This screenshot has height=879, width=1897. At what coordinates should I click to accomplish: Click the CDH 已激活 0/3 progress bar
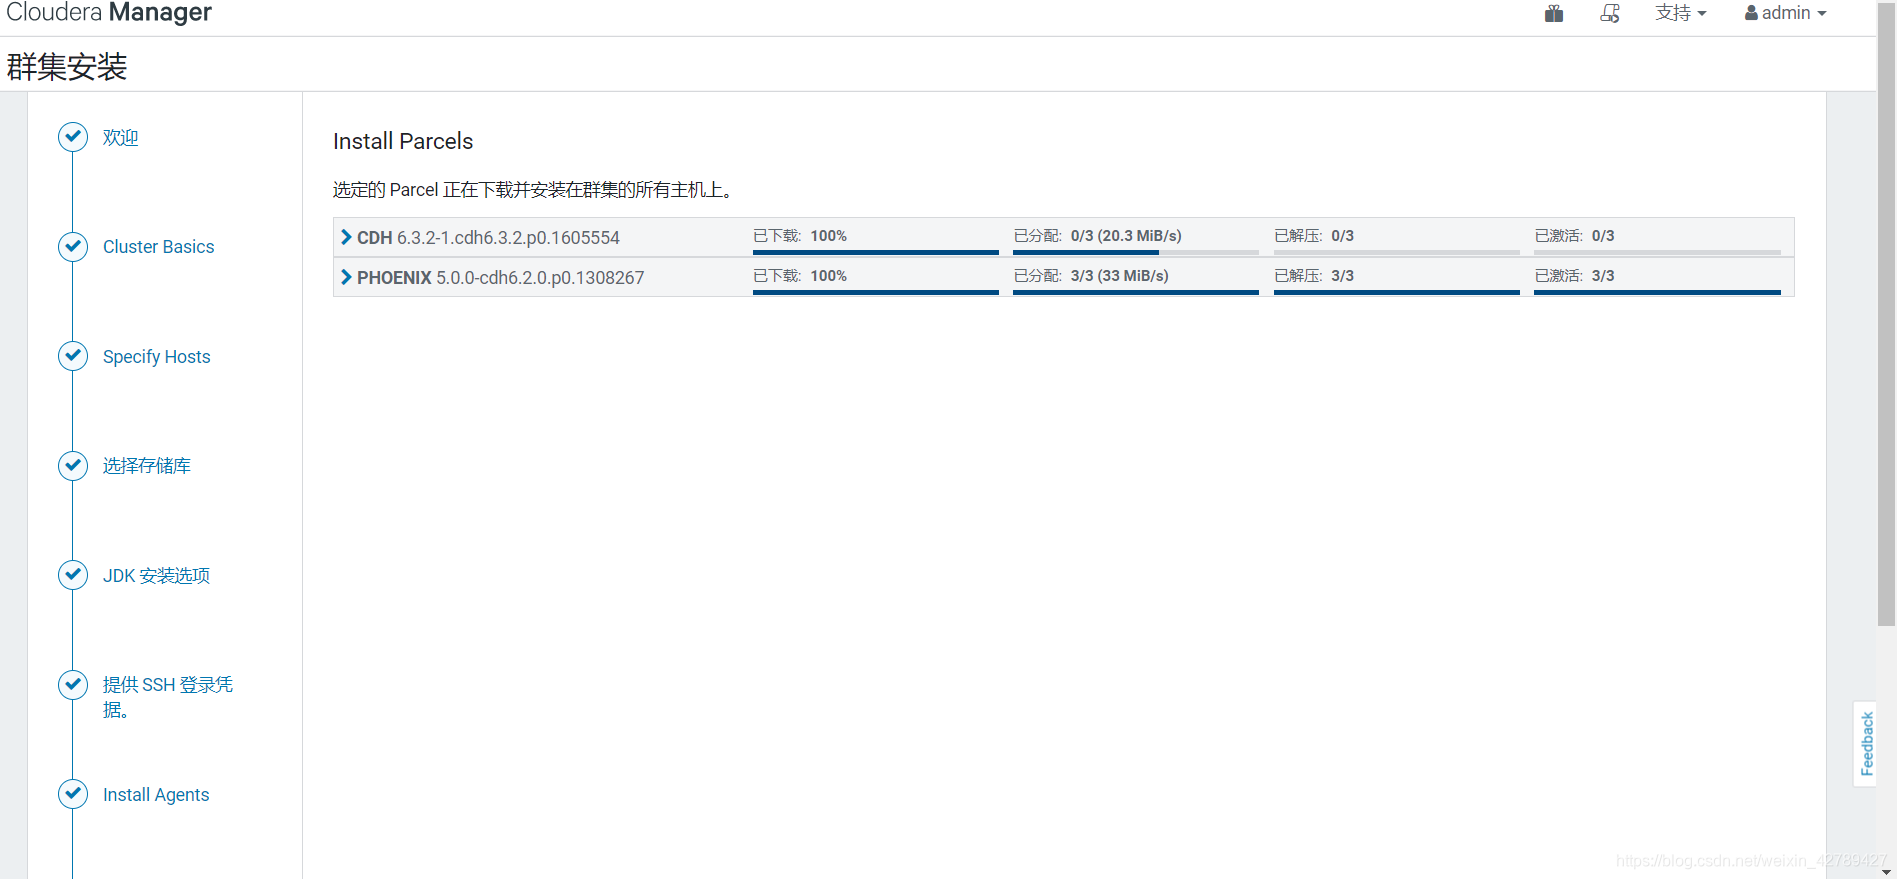pyautogui.click(x=1657, y=252)
